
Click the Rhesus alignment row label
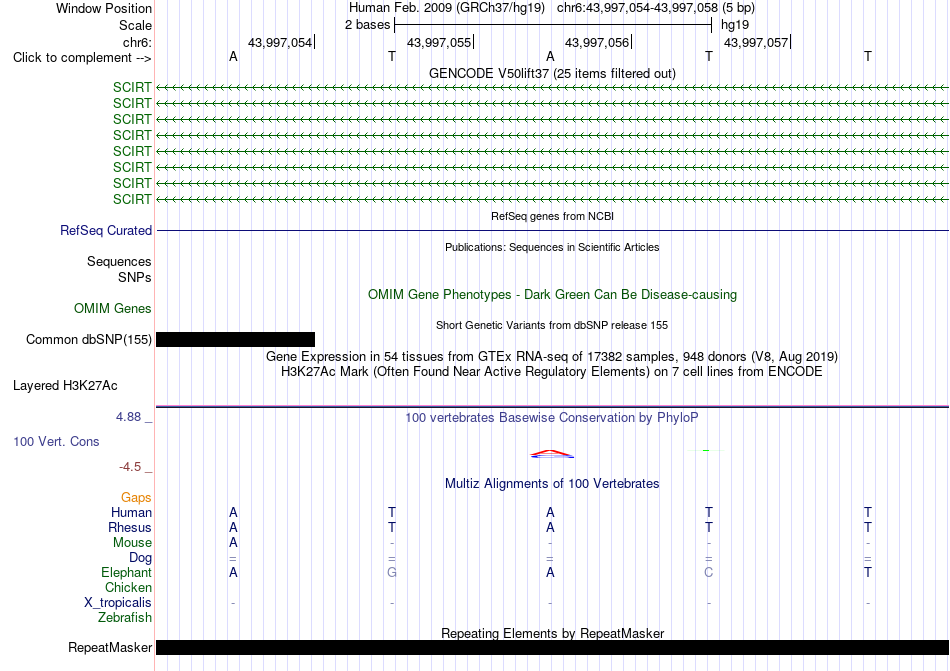click(x=130, y=527)
